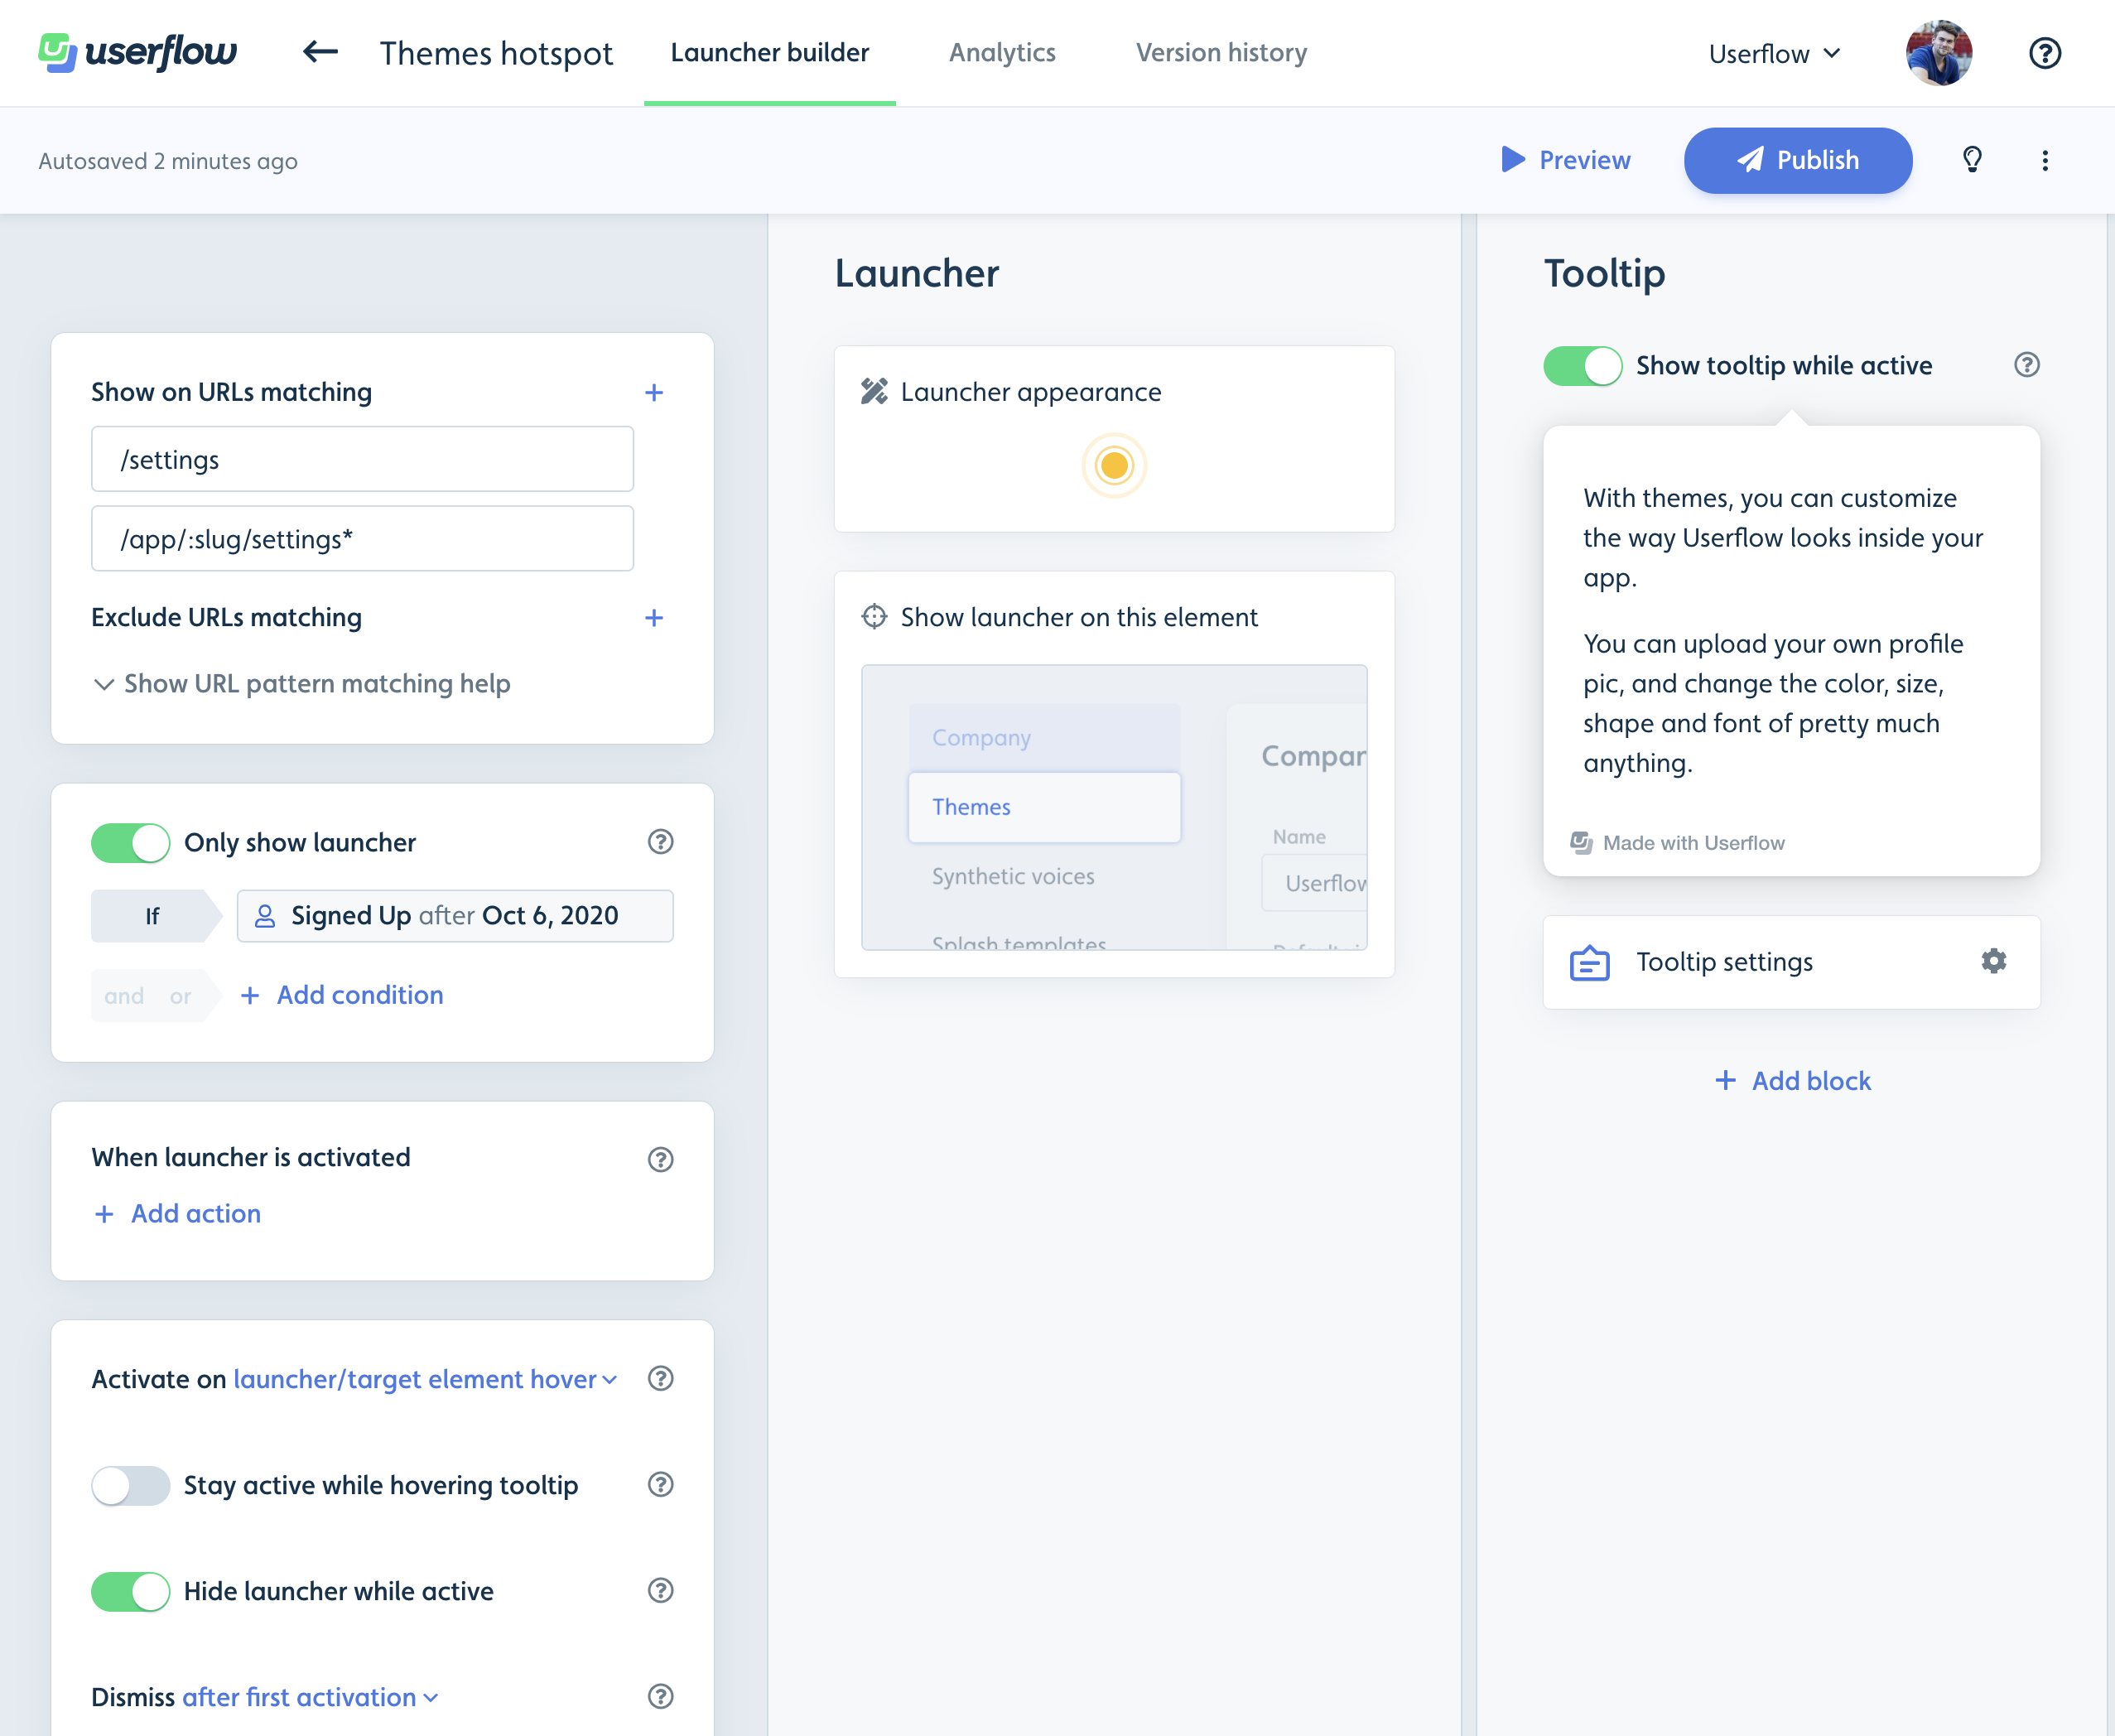Open the Activate on trigger dropdown
Screen dimensions: 2115x1736
point(425,1379)
